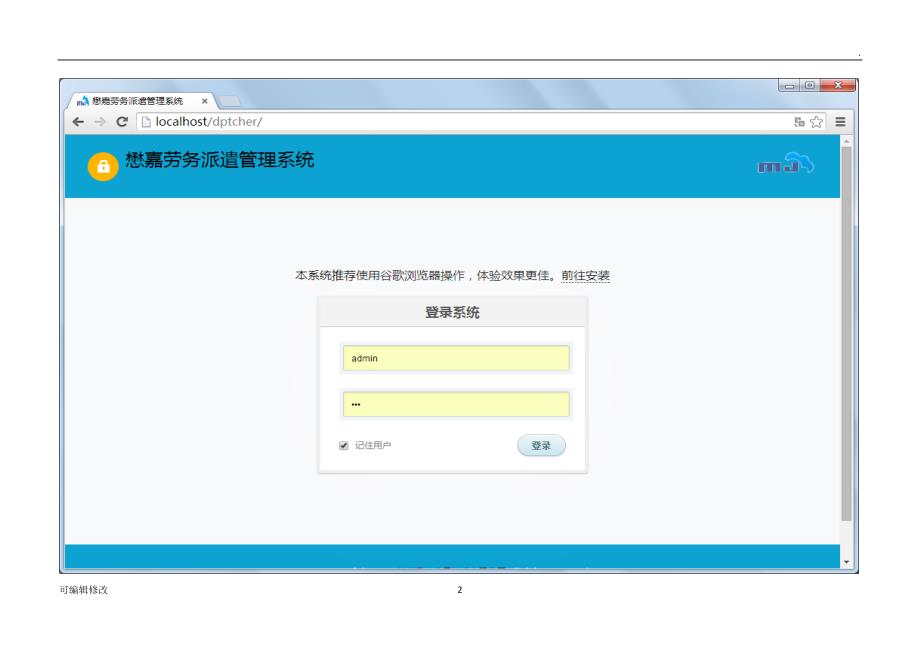Maximize the browser window
The width and height of the screenshot is (920, 651).
point(809,86)
